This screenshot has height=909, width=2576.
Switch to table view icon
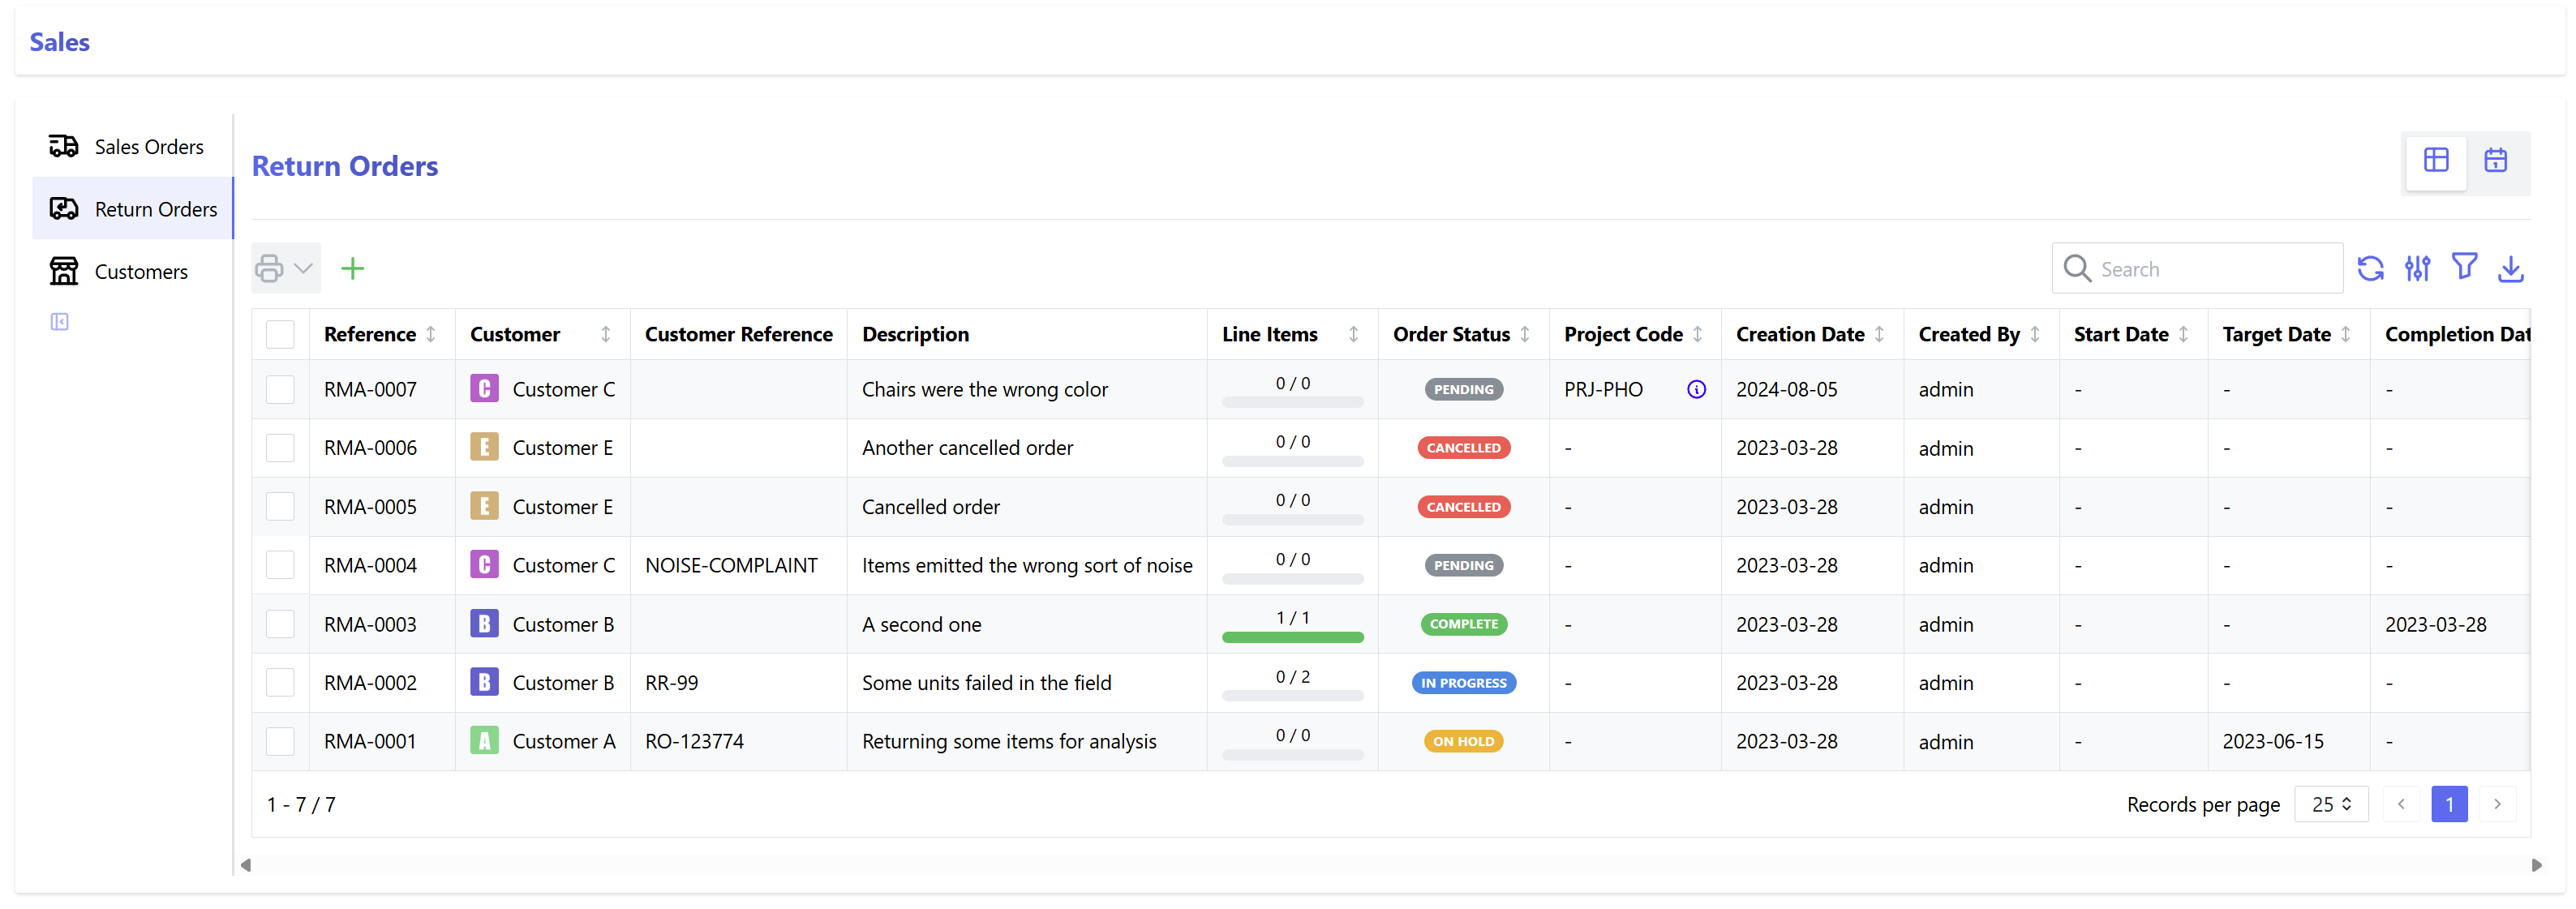(x=2436, y=160)
